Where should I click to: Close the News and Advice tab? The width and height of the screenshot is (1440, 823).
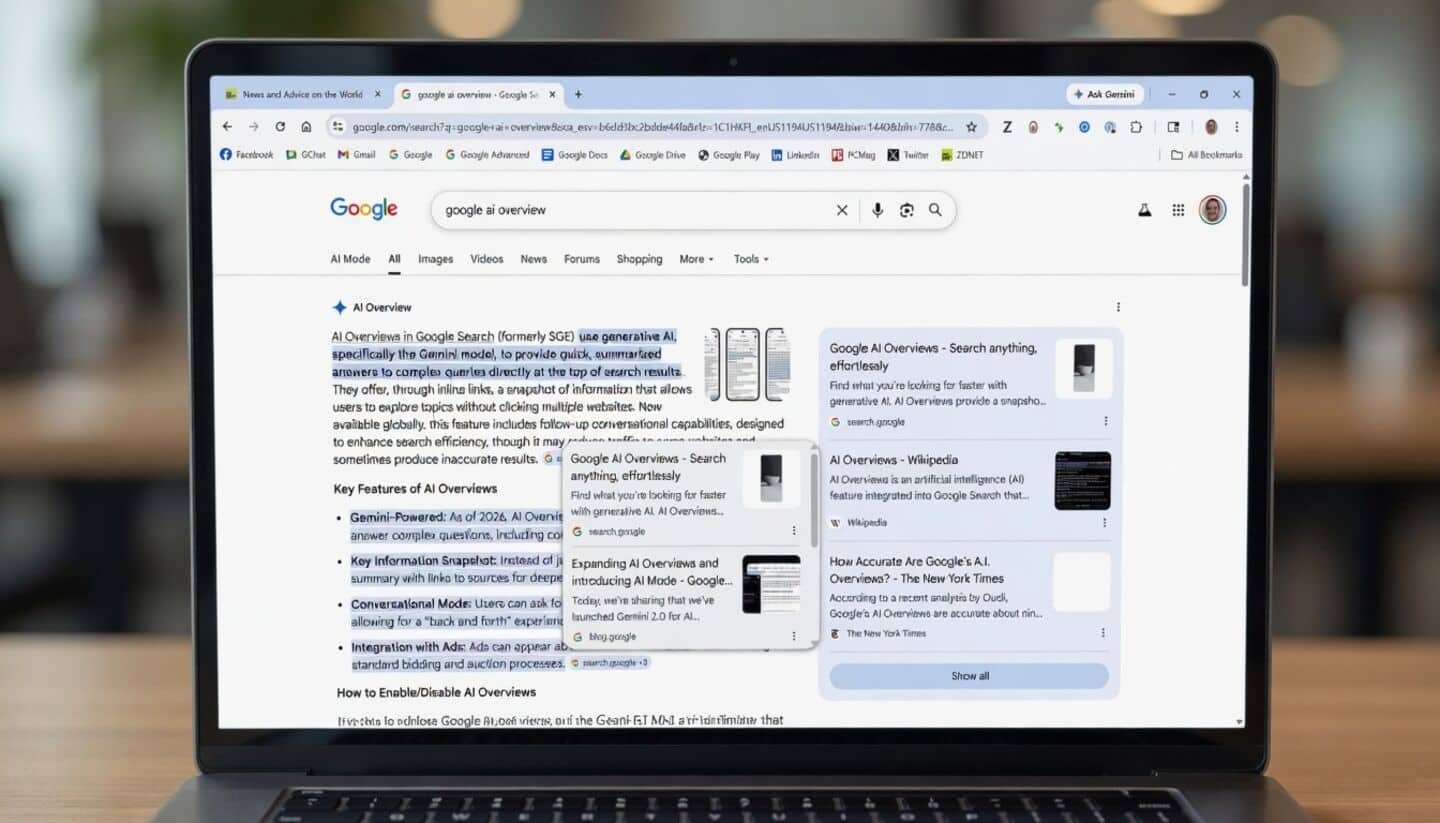377,94
